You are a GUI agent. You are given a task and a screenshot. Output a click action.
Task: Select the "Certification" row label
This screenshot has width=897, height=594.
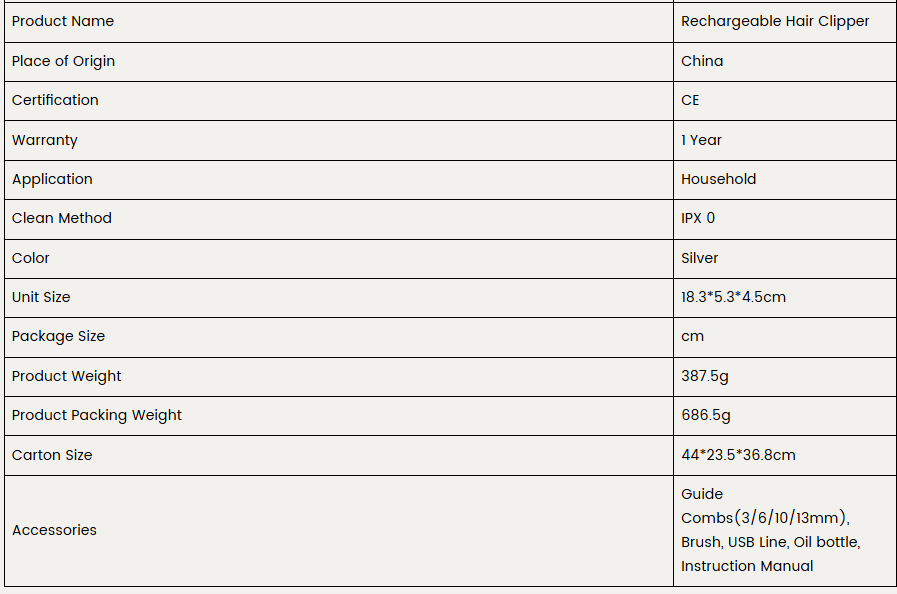click(55, 100)
